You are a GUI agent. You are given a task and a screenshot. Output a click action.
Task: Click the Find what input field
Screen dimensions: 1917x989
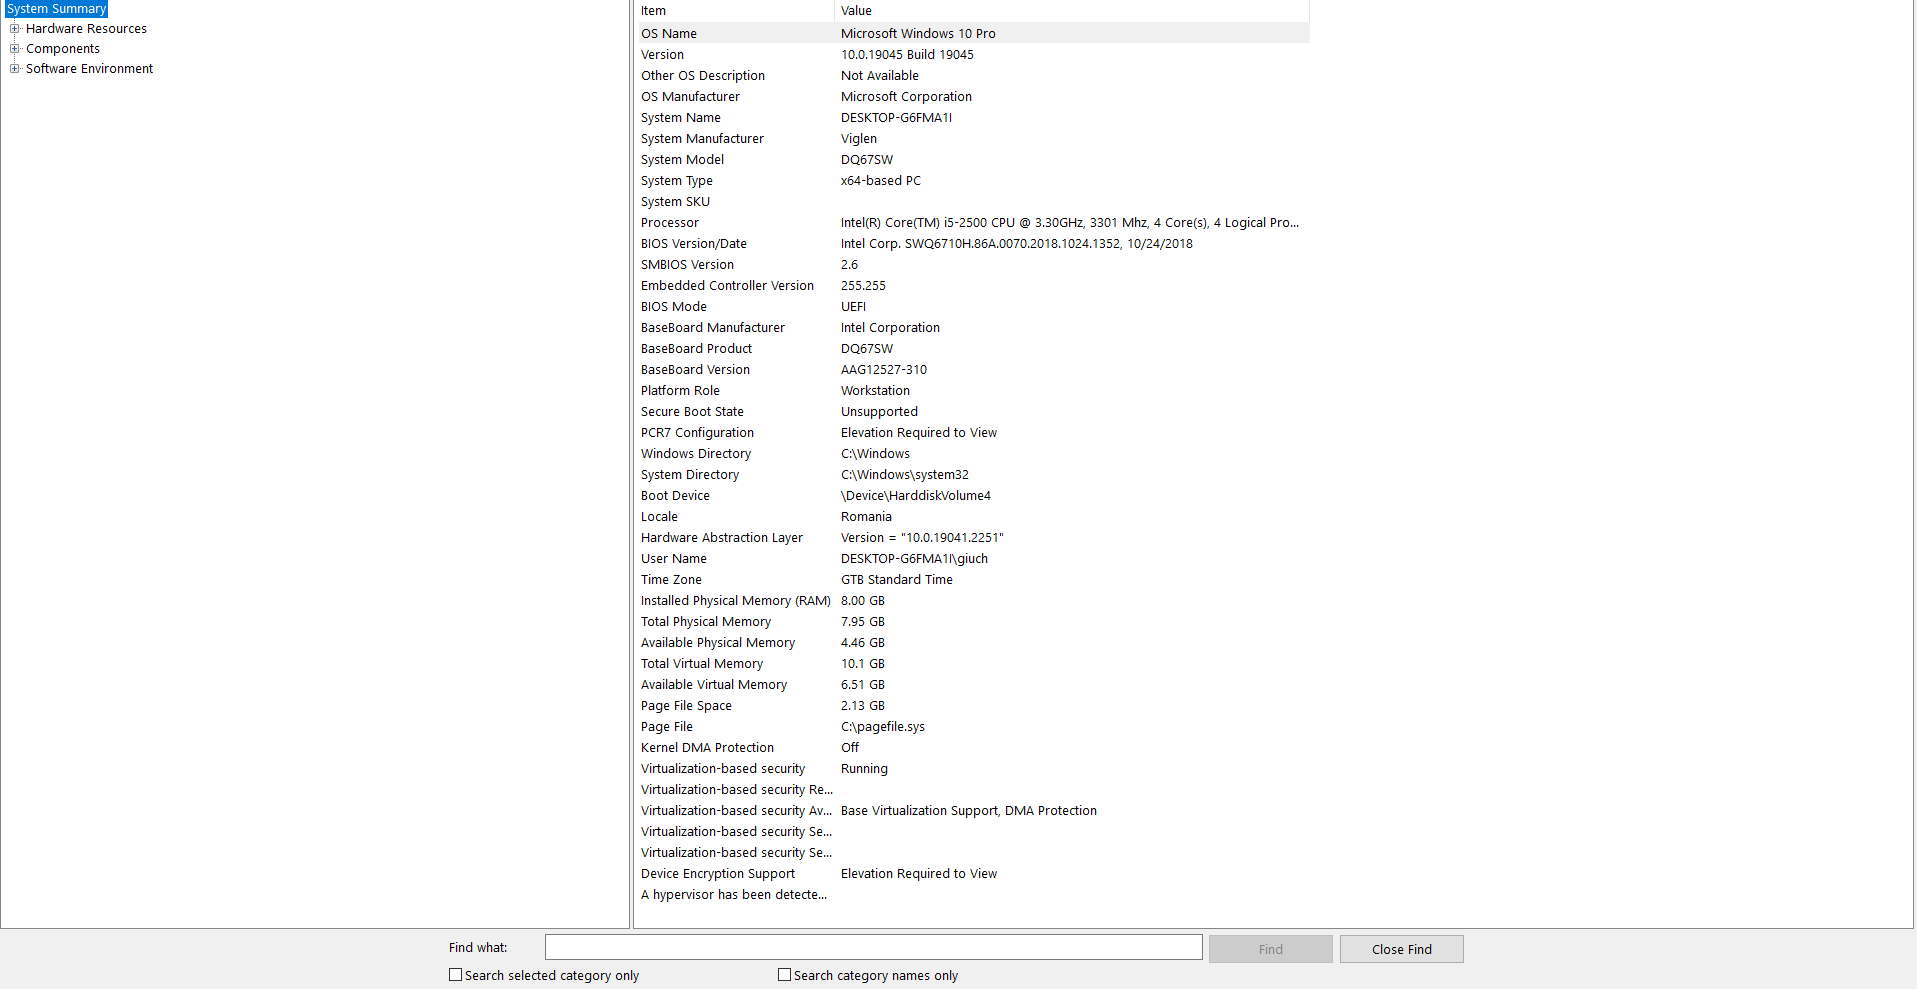pyautogui.click(x=873, y=948)
